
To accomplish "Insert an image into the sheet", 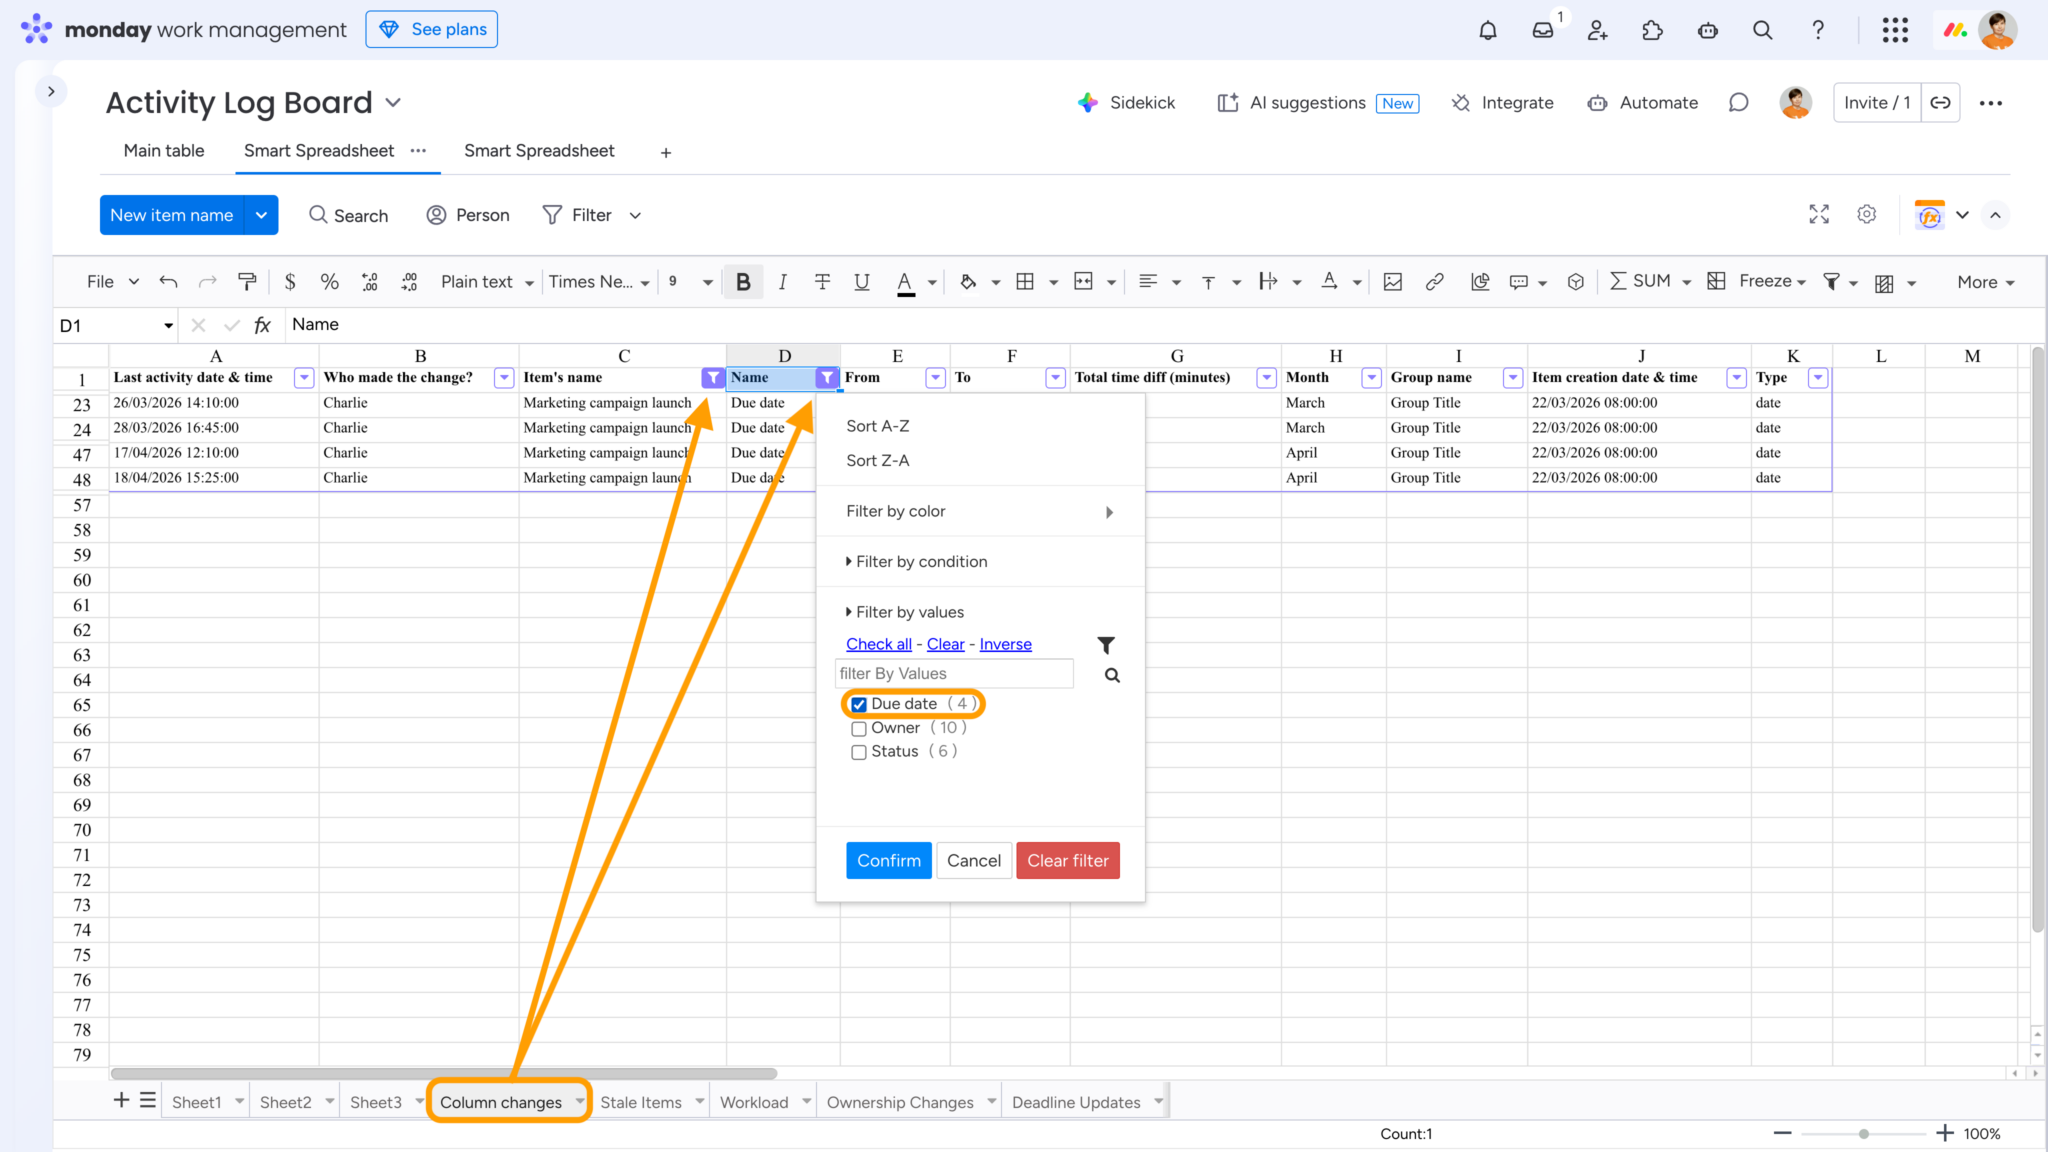I will coord(1392,282).
